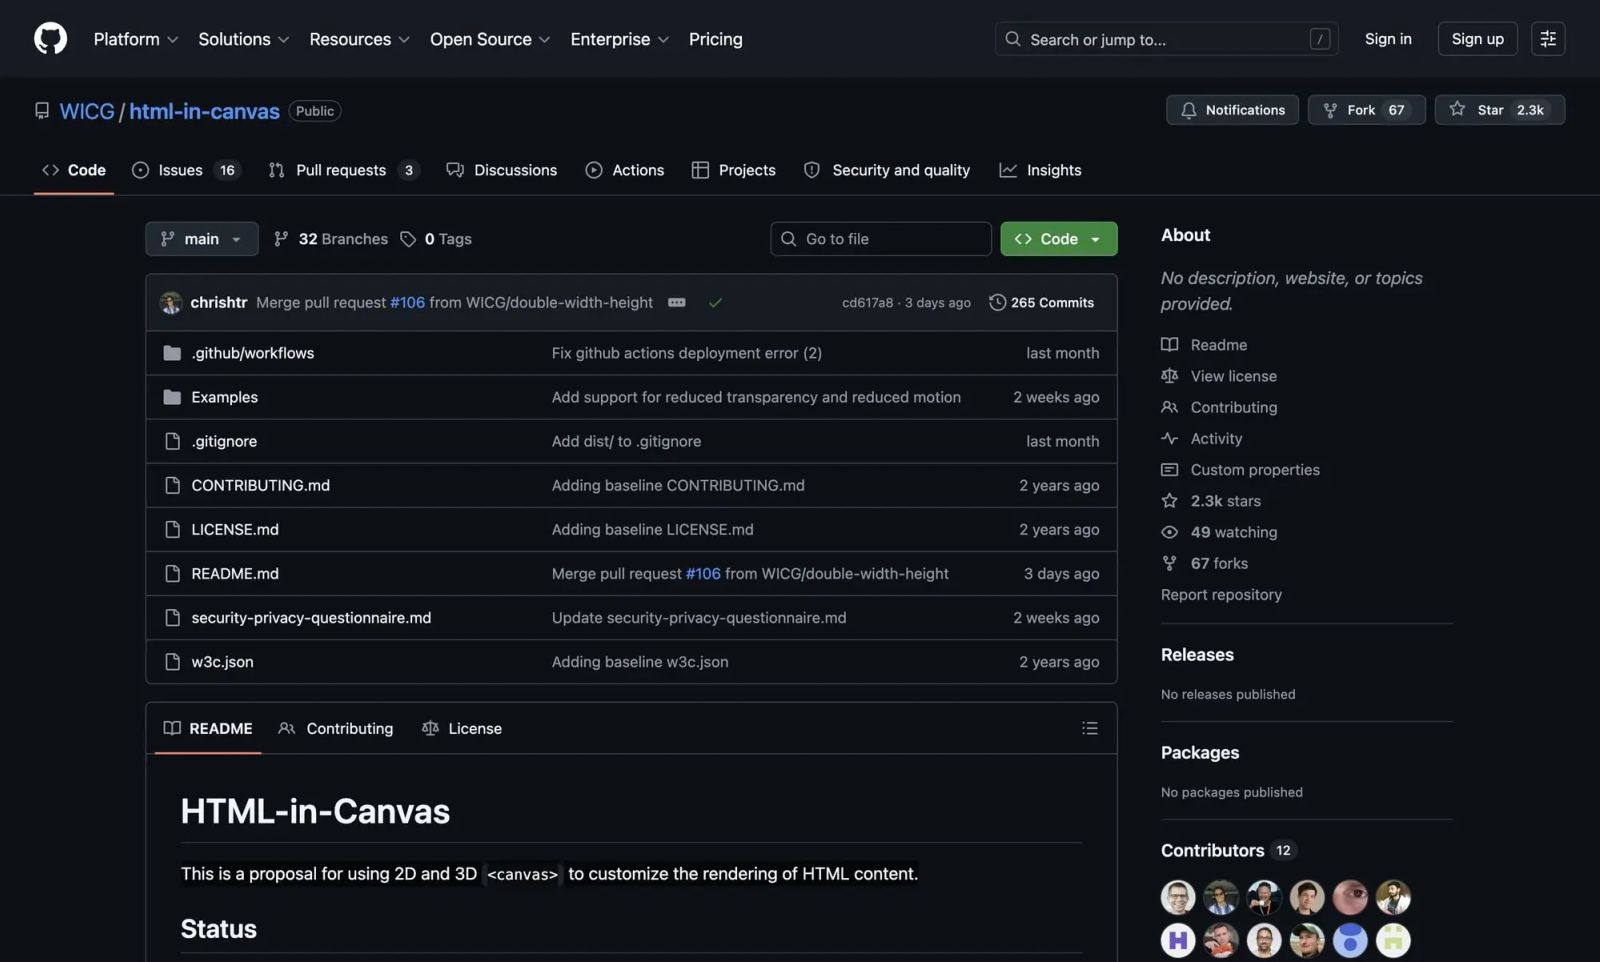The height and width of the screenshot is (962, 1600).
Task: Open the main branch selector dropdown
Action: pos(202,239)
